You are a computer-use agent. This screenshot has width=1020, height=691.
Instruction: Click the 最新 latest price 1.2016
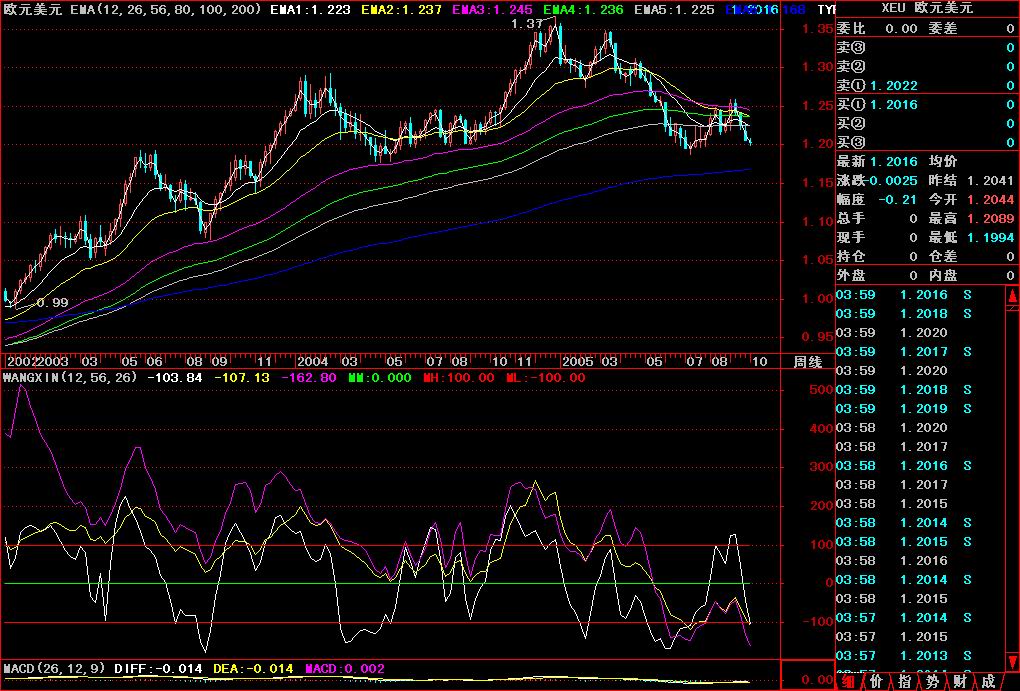(x=894, y=161)
